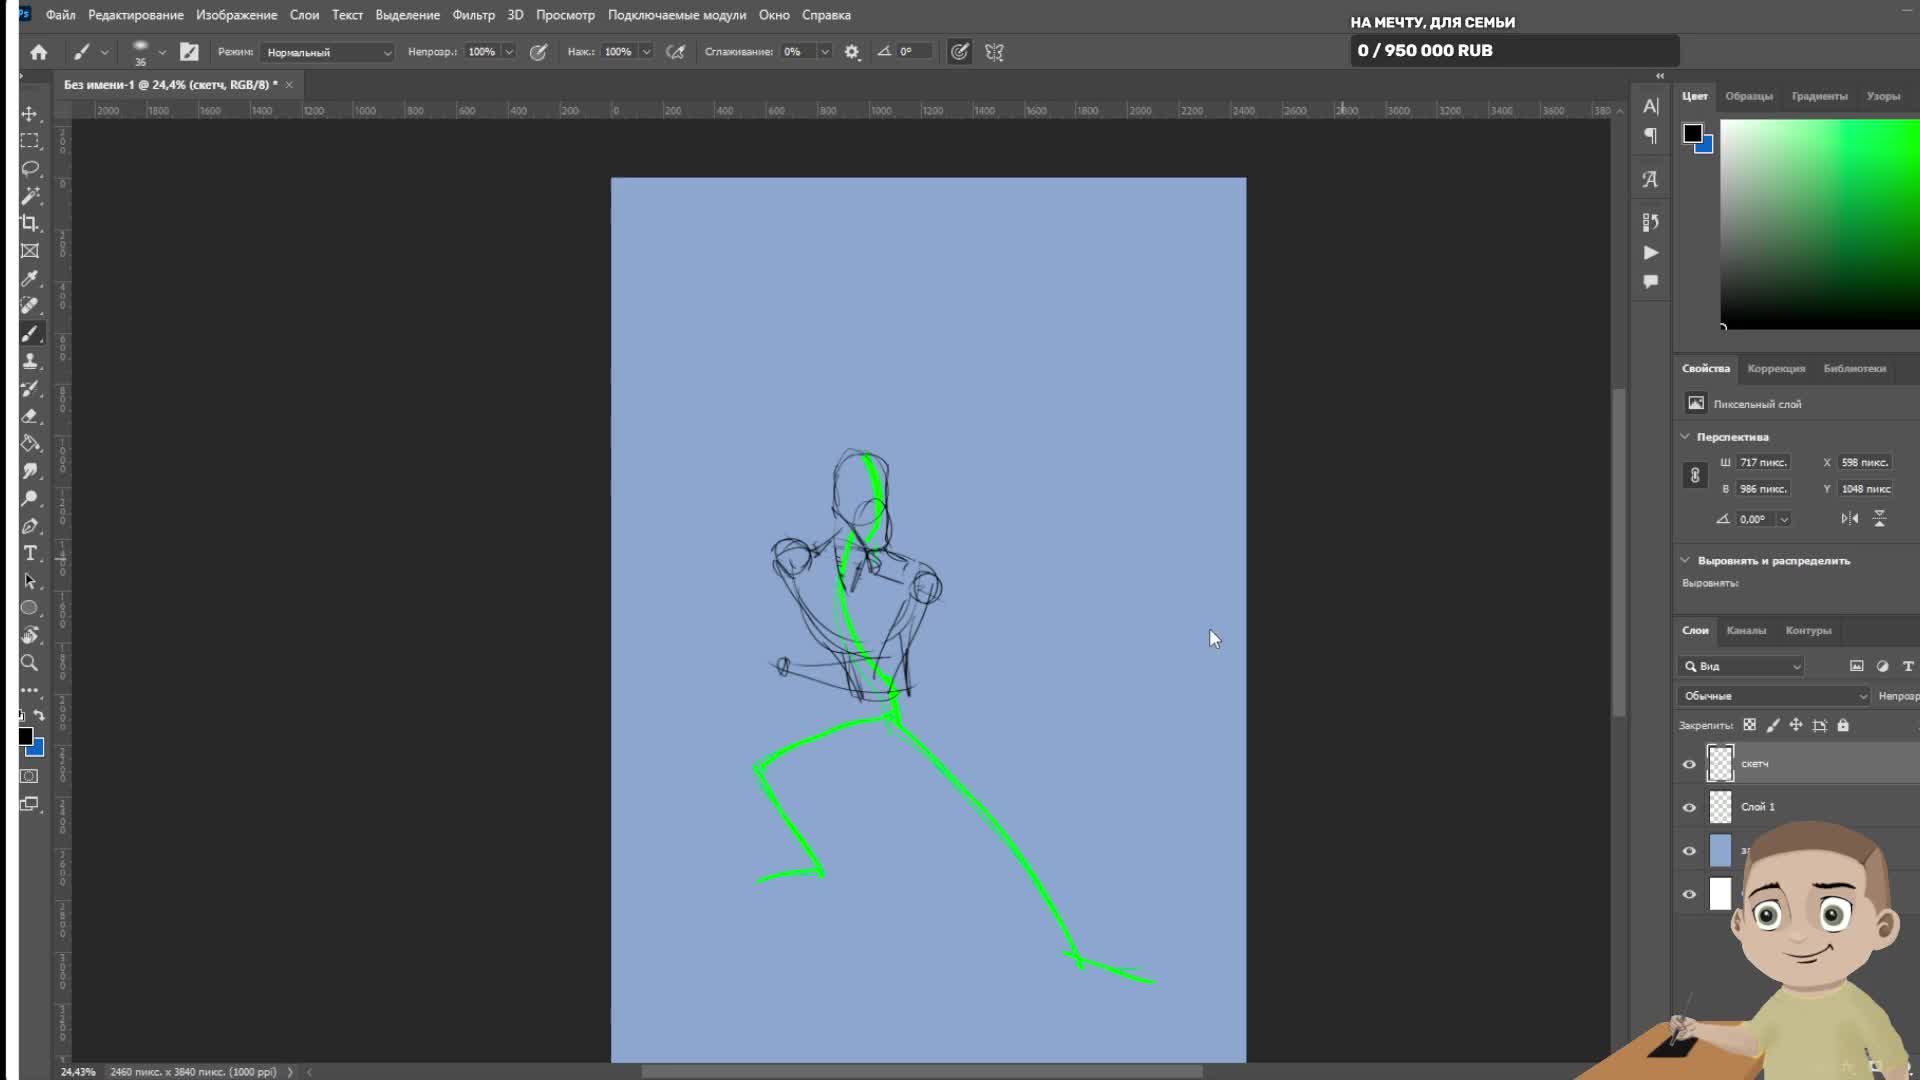Click the width Ш input field
This screenshot has width=1920, height=1080.
(1763, 463)
